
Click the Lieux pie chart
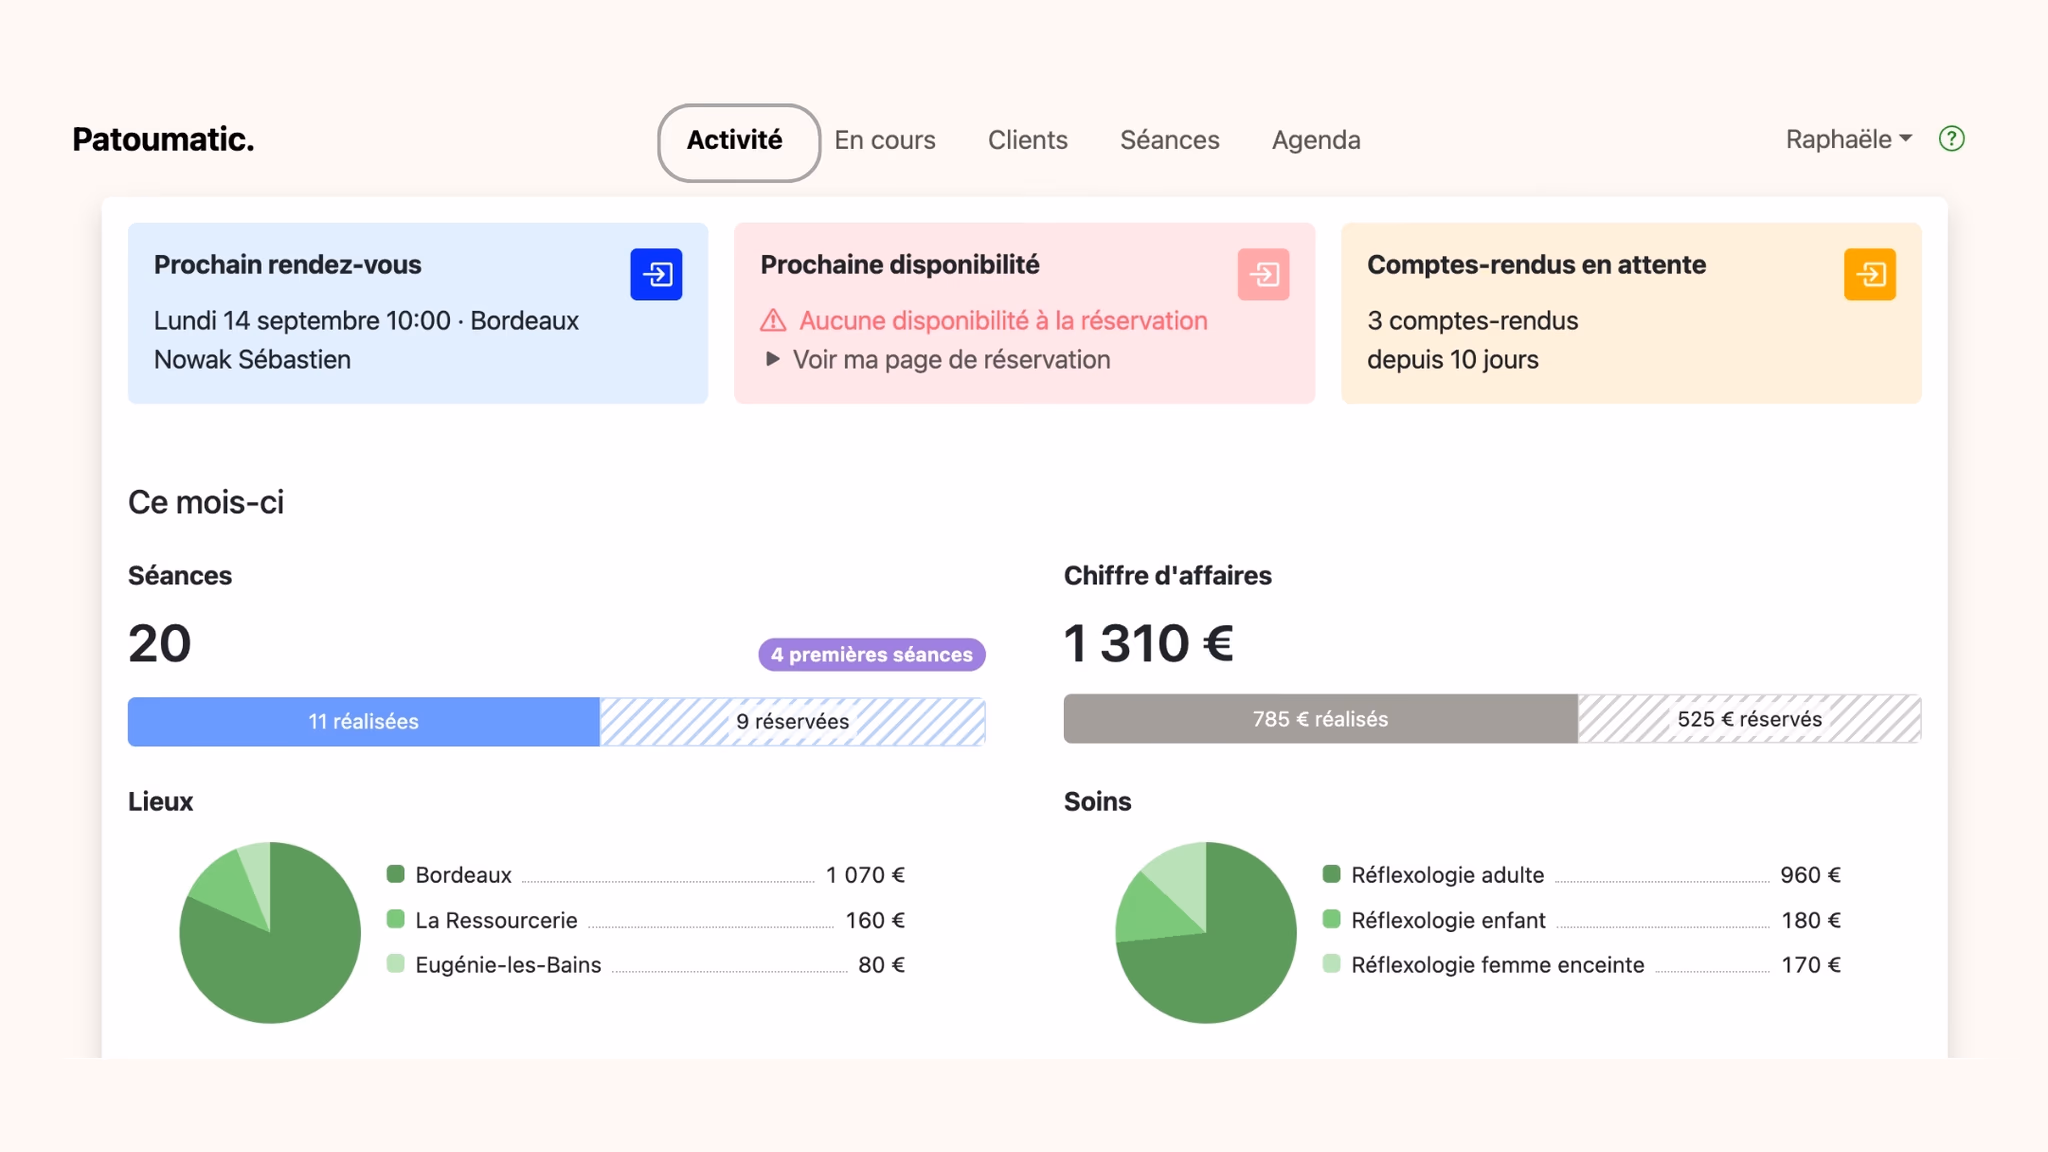tap(270, 932)
